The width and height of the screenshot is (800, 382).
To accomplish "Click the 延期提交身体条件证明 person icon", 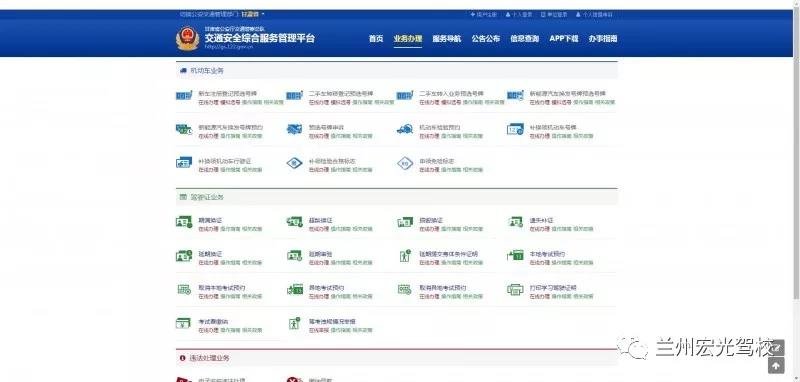I will pos(405,256).
